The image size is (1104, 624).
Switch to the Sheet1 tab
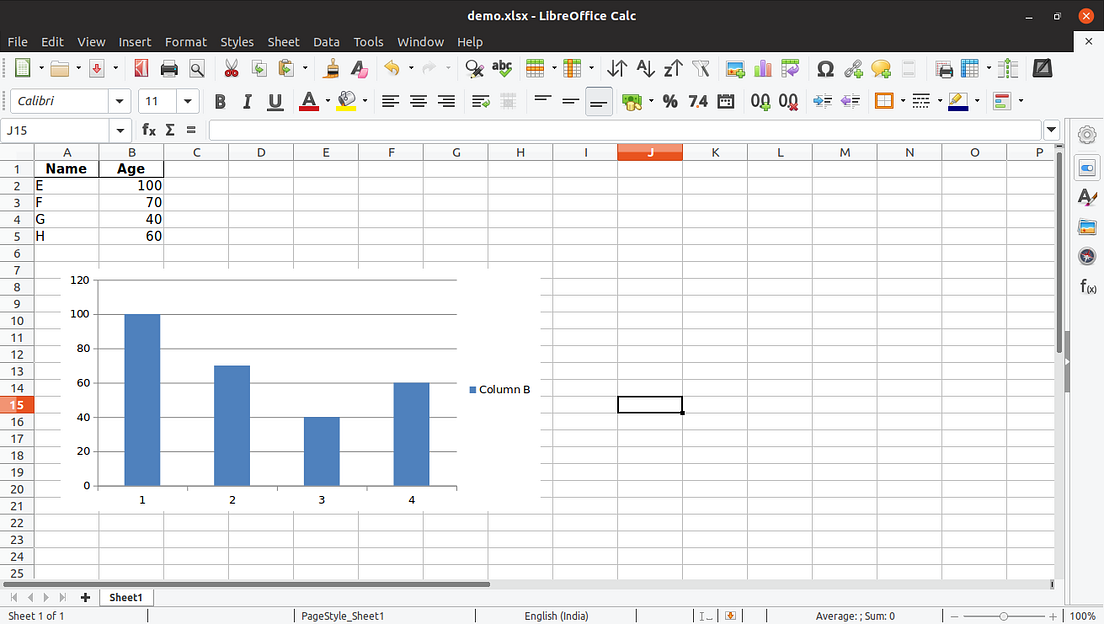click(125, 597)
